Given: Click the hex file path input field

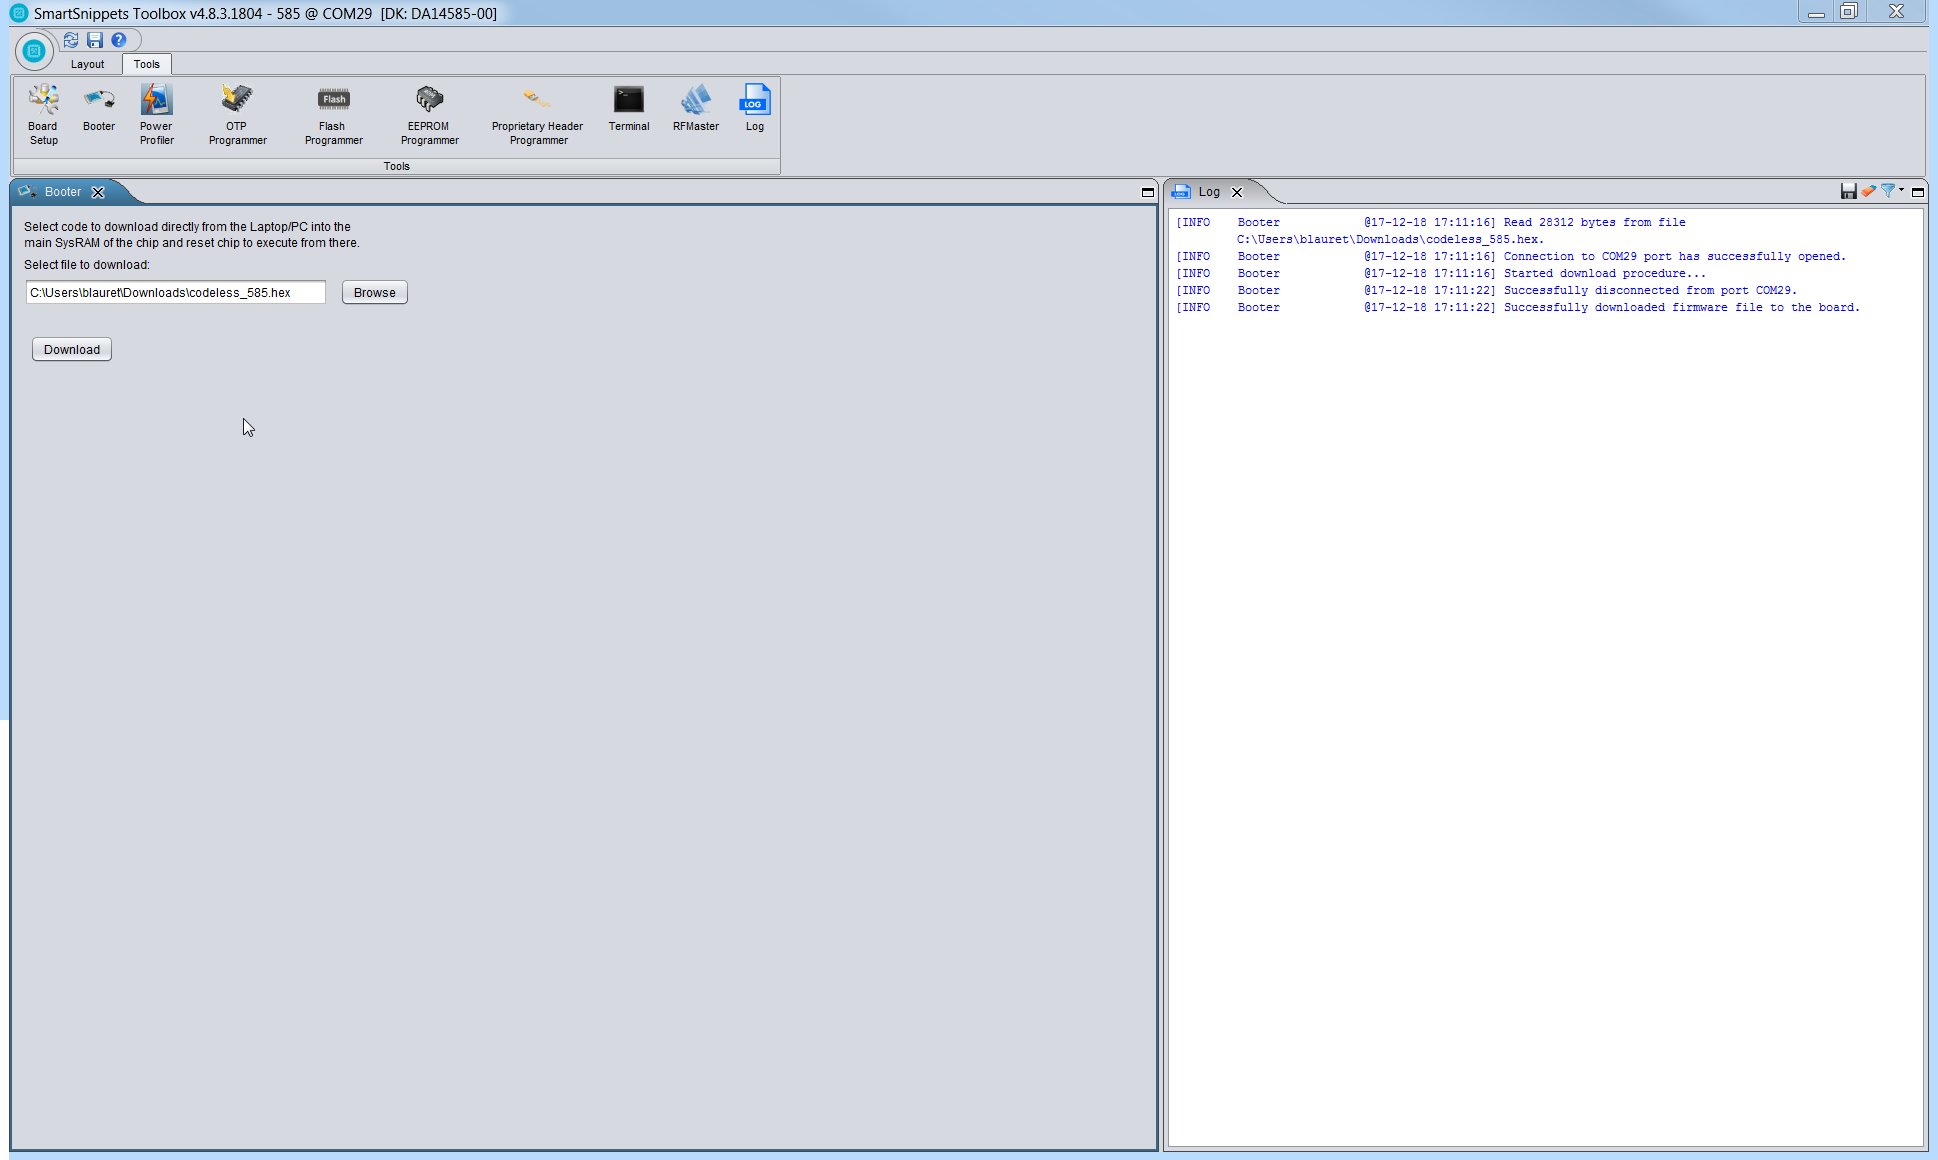Looking at the screenshot, I should tap(176, 292).
